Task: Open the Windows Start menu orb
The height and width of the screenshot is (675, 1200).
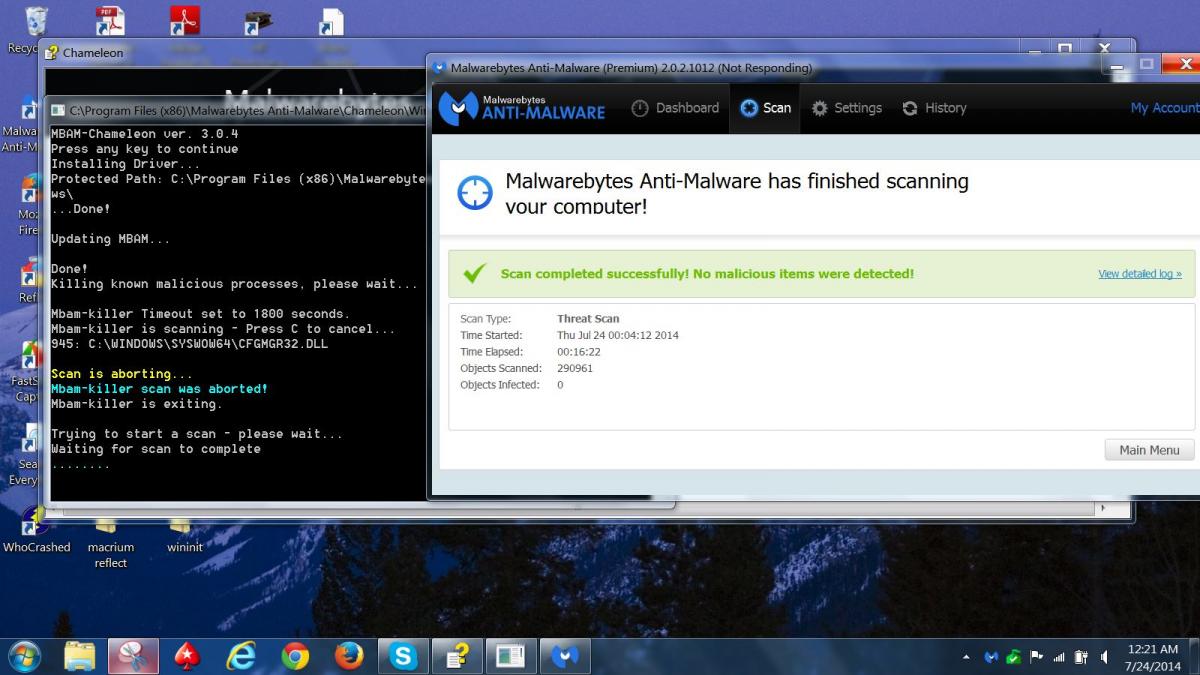Action: [24, 656]
